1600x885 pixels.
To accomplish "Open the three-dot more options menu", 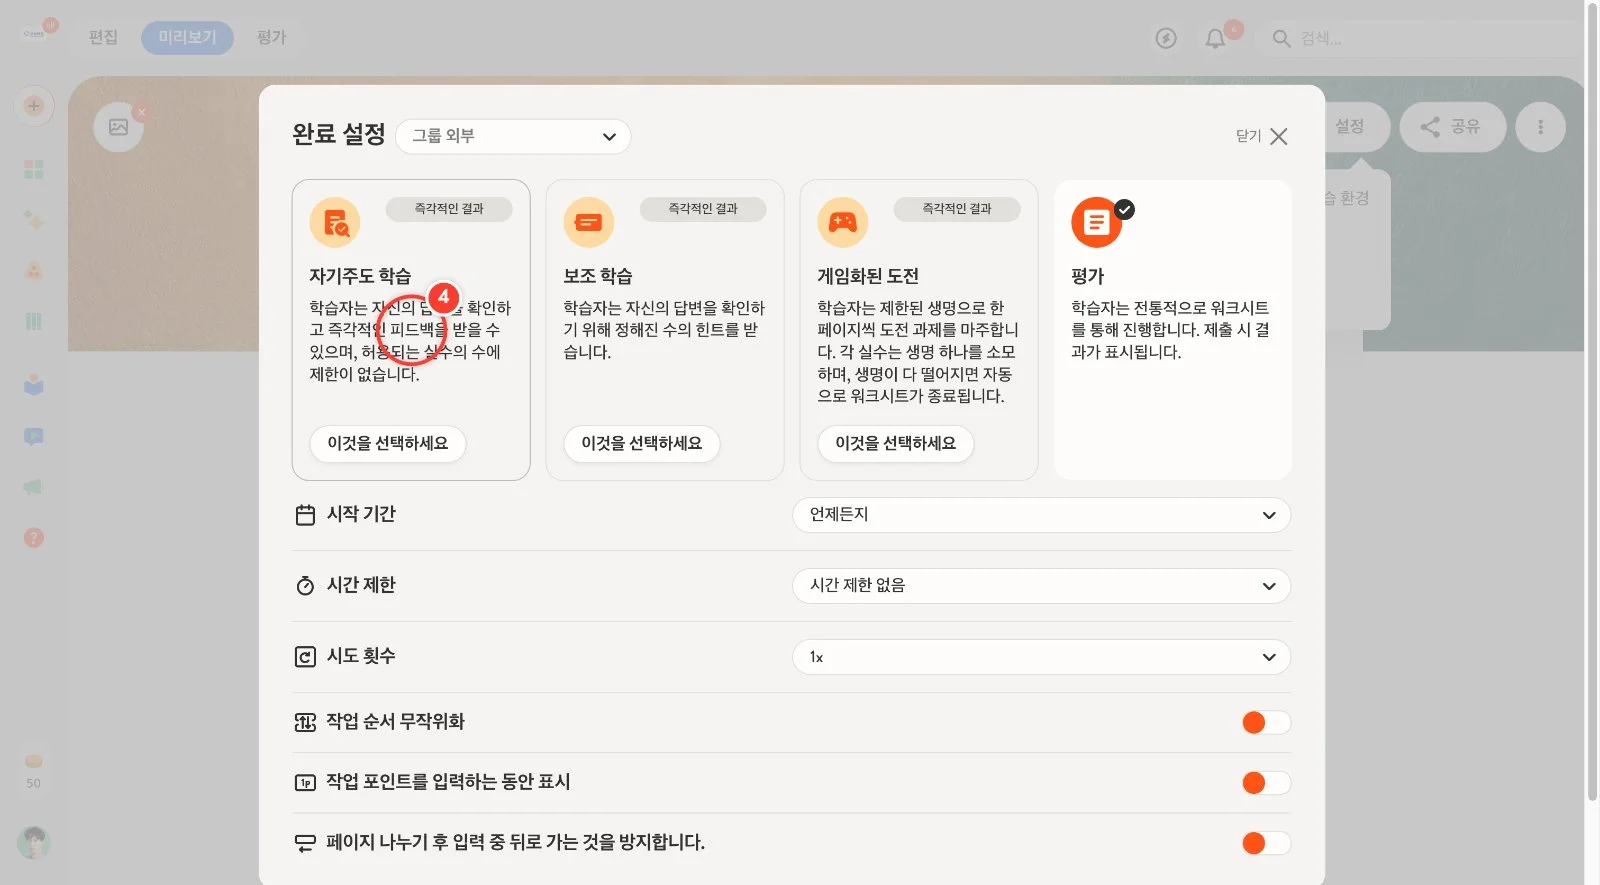I will tap(1540, 127).
